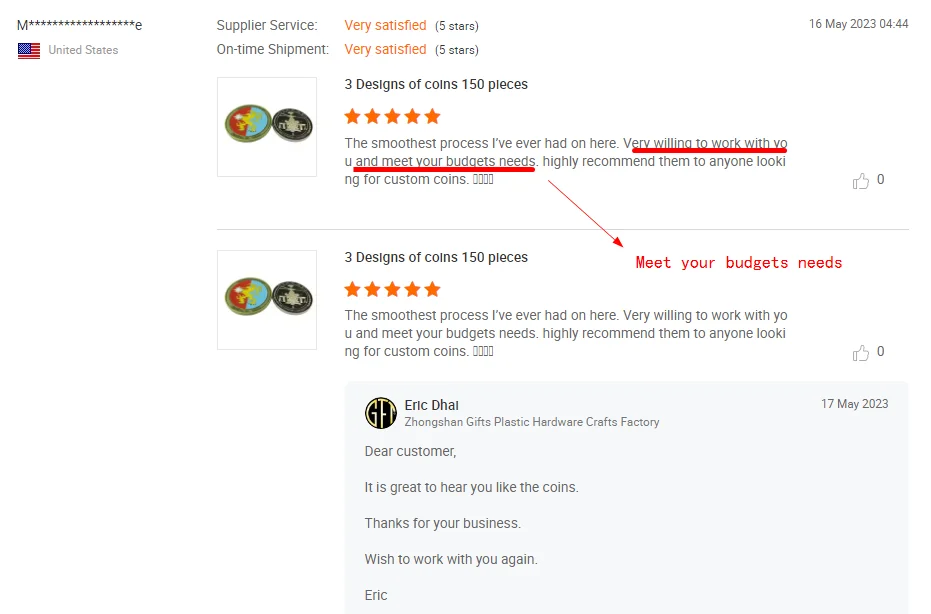Viewport: 931px width, 614px height.
Task: Click the first review's five-star rating
Action: [x=392, y=116]
